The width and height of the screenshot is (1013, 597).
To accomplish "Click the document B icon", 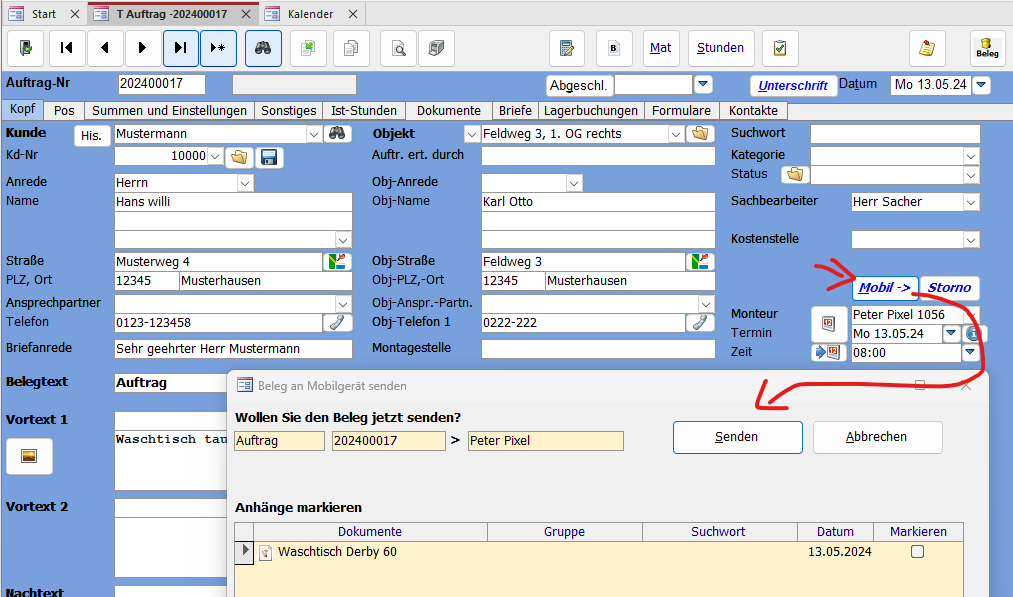I will pyautogui.click(x=614, y=48).
